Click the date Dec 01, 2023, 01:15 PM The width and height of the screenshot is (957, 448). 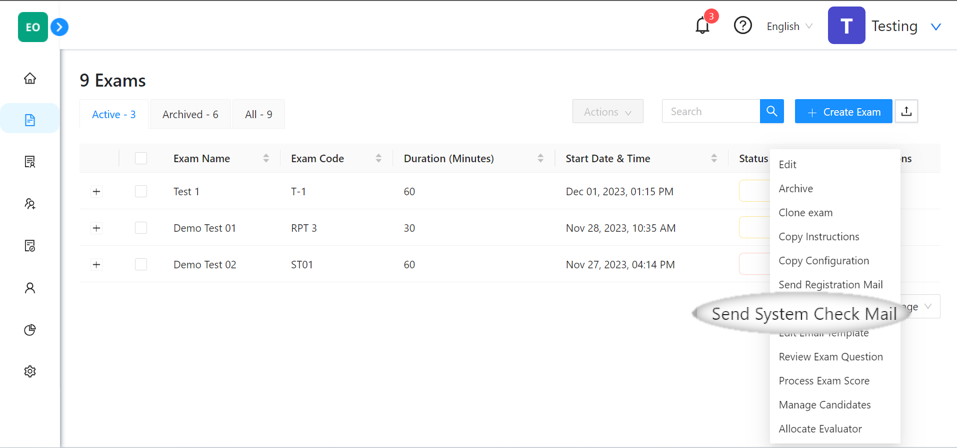619,192
